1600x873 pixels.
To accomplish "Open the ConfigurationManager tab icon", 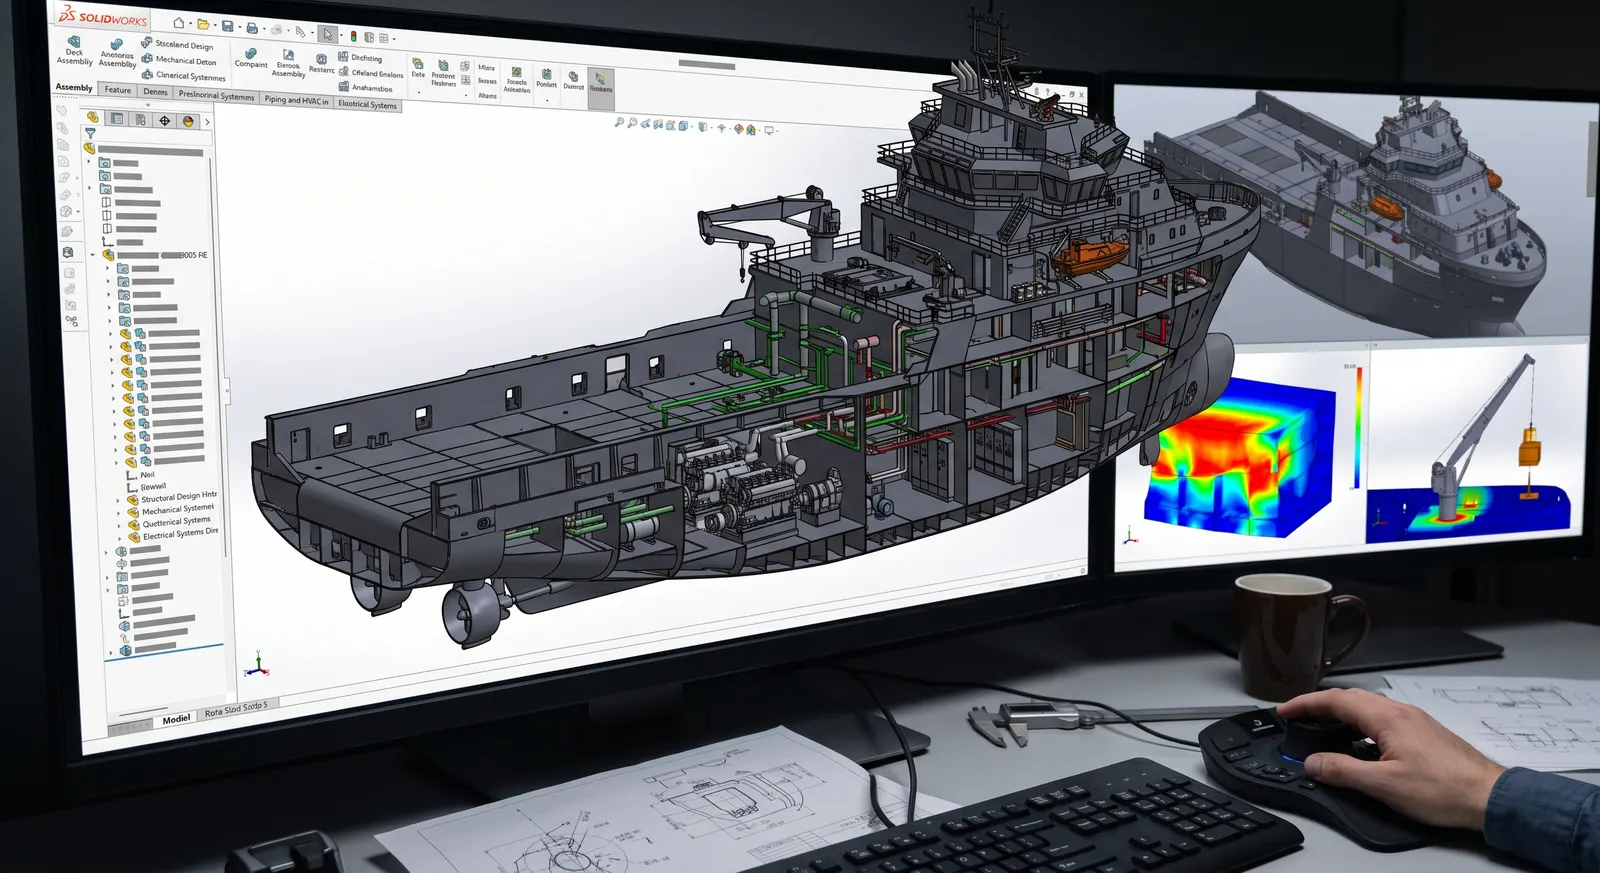I will click(140, 119).
